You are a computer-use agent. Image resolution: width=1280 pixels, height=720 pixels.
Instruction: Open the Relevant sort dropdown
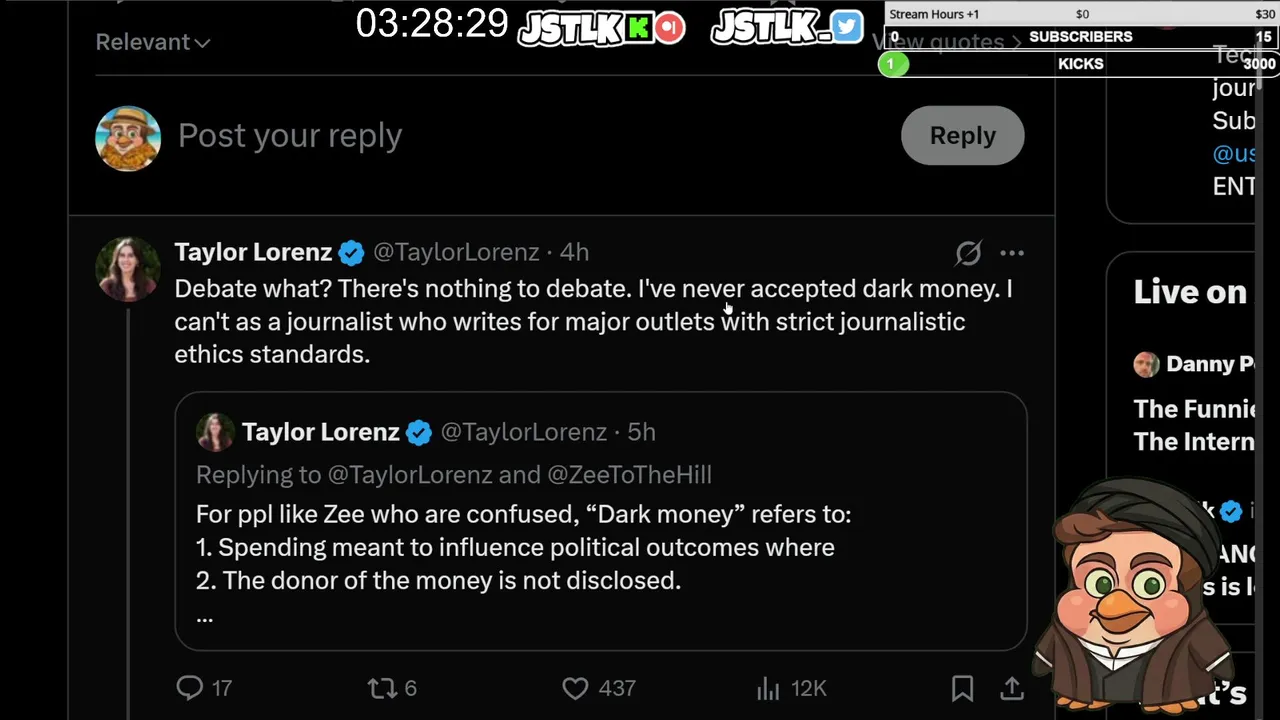pos(152,42)
